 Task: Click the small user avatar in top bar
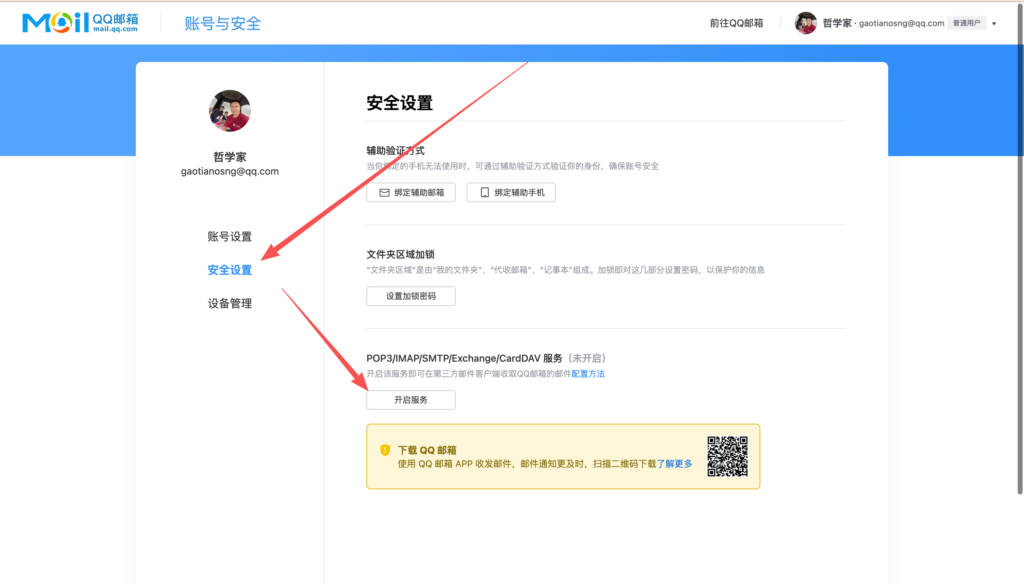(806, 23)
